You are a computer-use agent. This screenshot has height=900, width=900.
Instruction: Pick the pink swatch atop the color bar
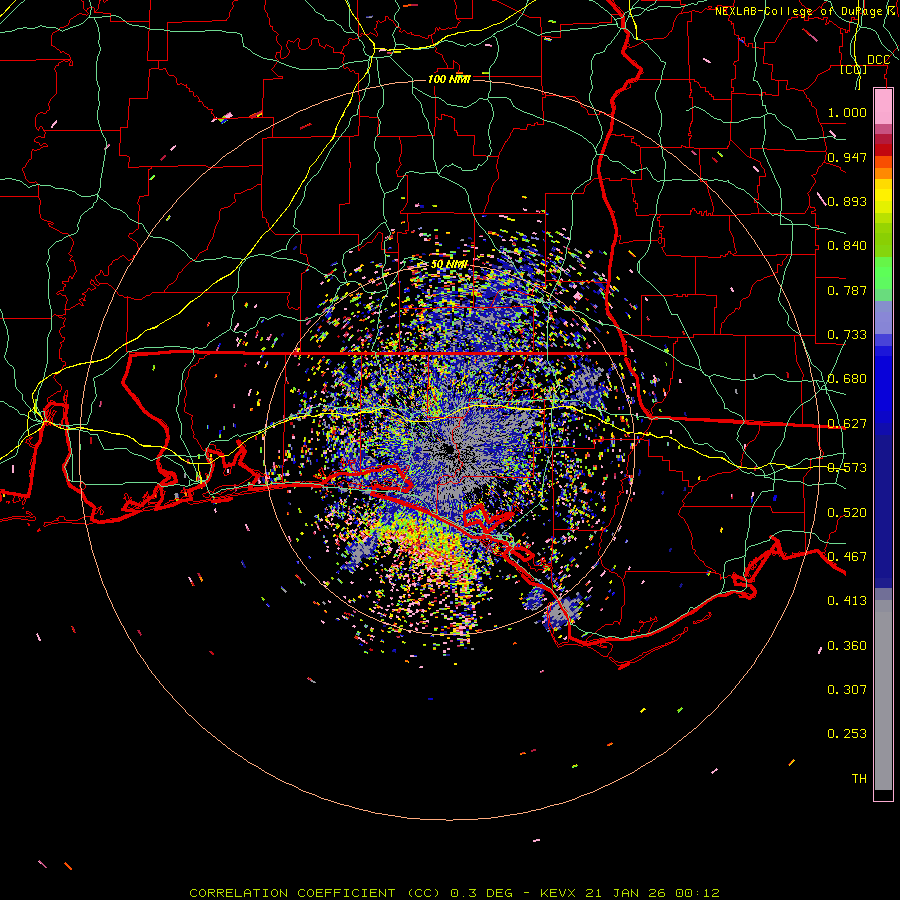883,106
